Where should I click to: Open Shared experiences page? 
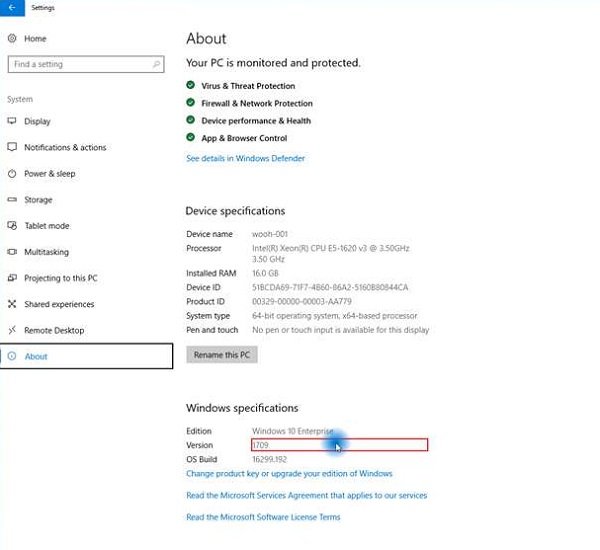click(x=59, y=304)
